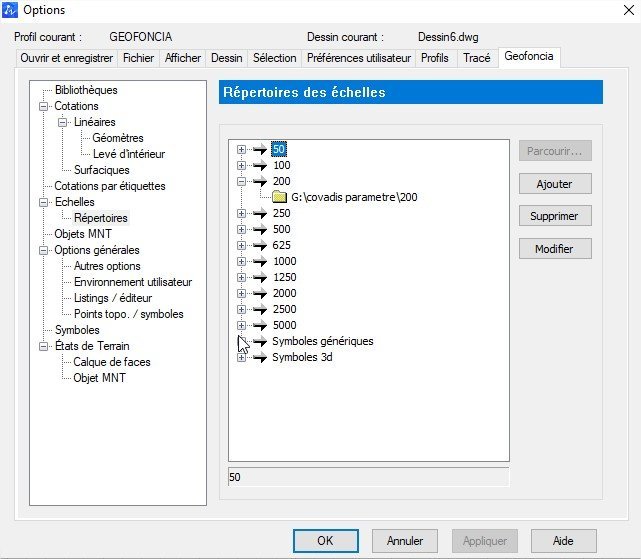Viewport: 641px width, 559px height.
Task: Click the arrow icon beside scale 200
Action: [260, 181]
